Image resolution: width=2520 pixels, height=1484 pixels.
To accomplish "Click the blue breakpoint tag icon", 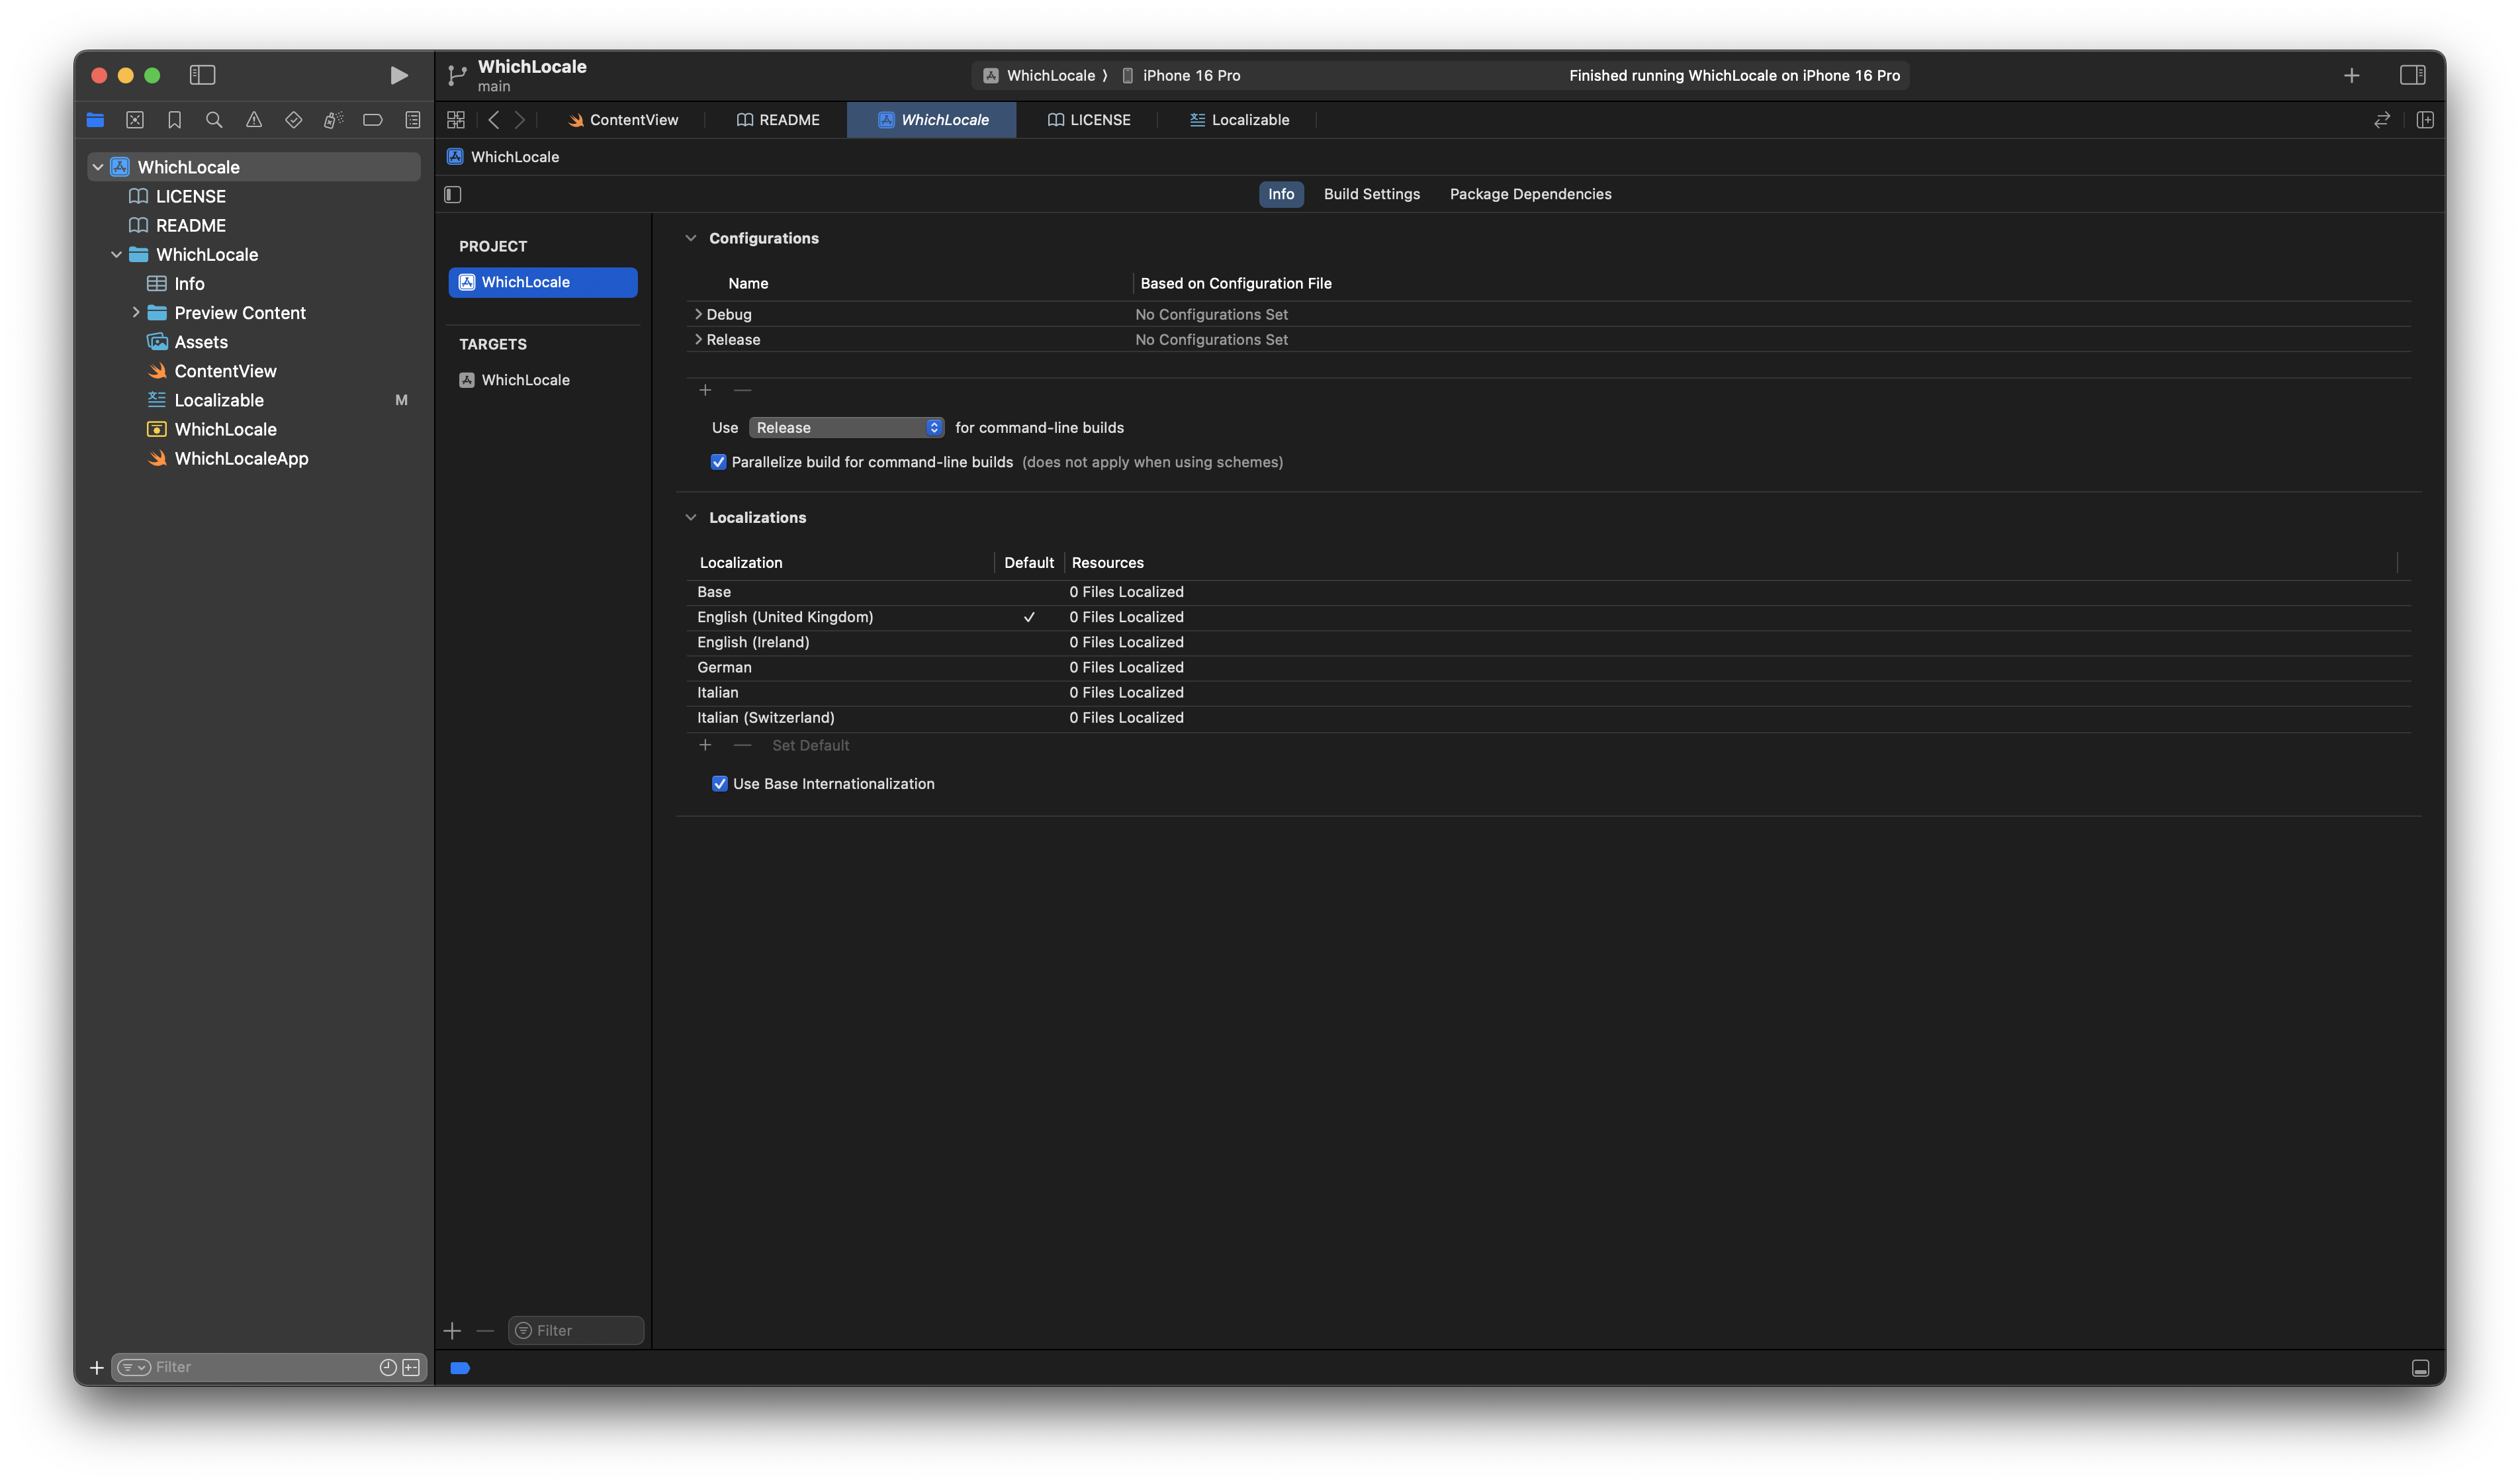I will click(460, 1368).
